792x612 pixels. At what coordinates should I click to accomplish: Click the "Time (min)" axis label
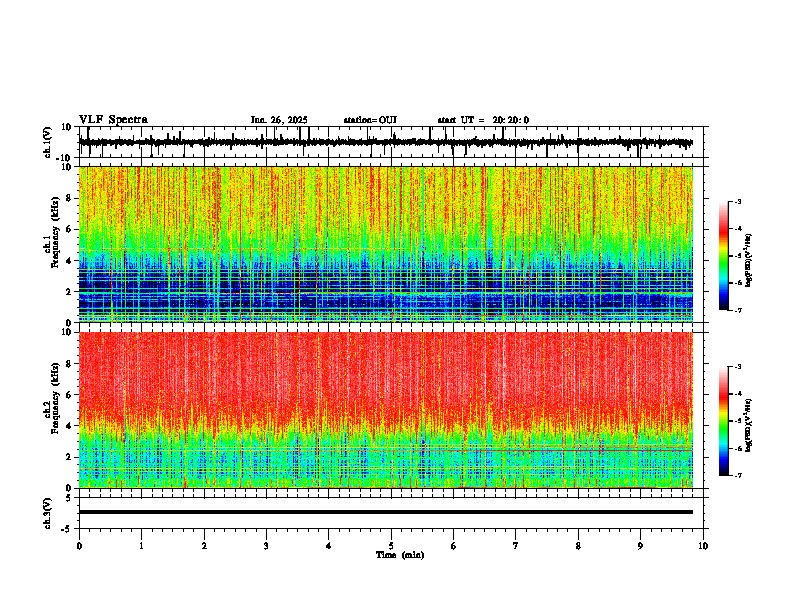pyautogui.click(x=400, y=555)
